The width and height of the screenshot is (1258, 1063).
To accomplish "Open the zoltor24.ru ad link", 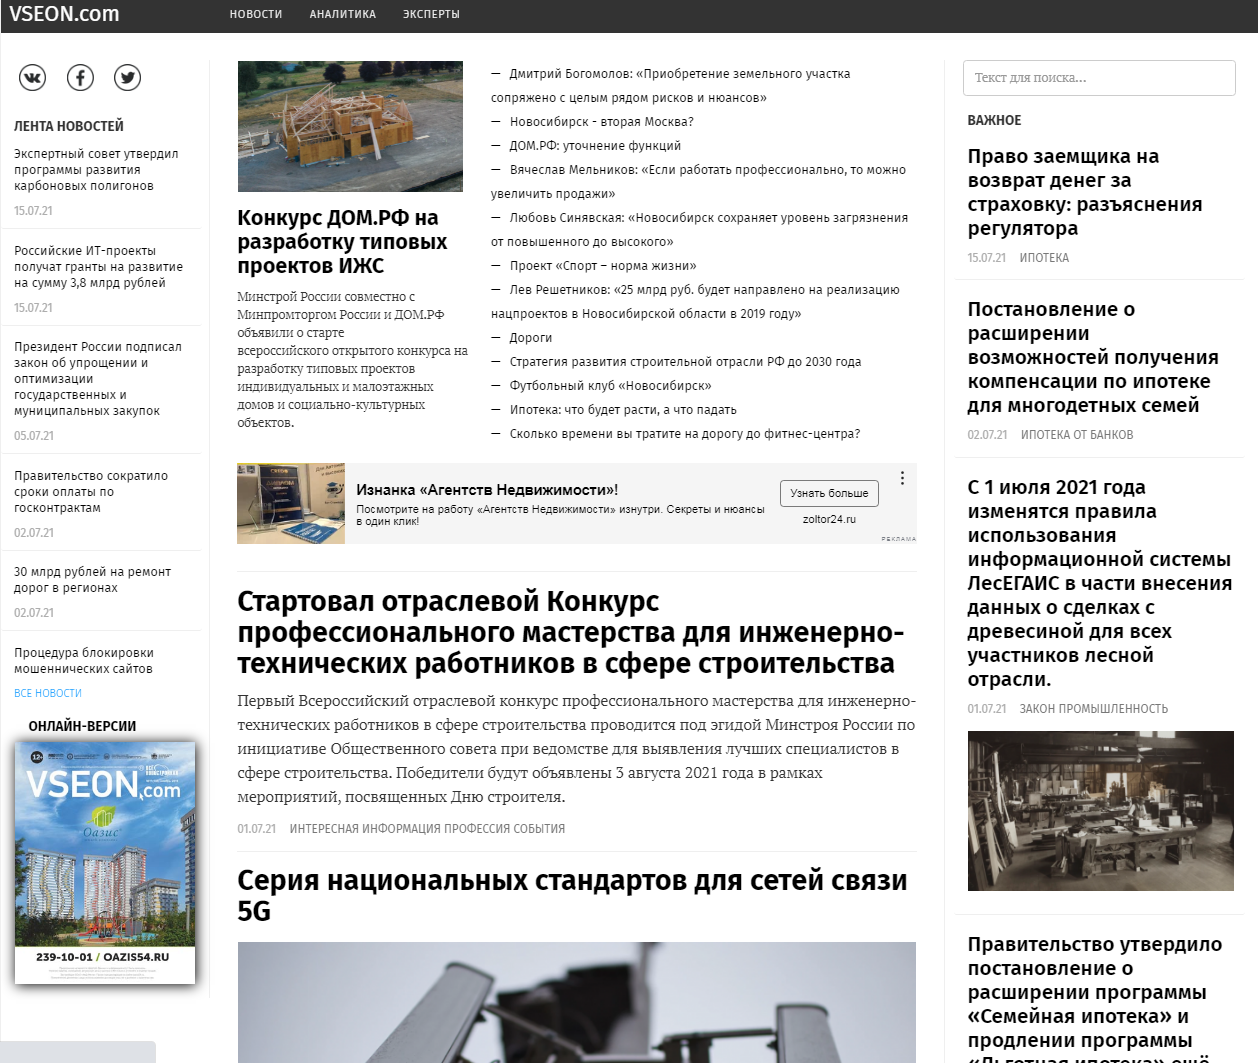I will (829, 519).
